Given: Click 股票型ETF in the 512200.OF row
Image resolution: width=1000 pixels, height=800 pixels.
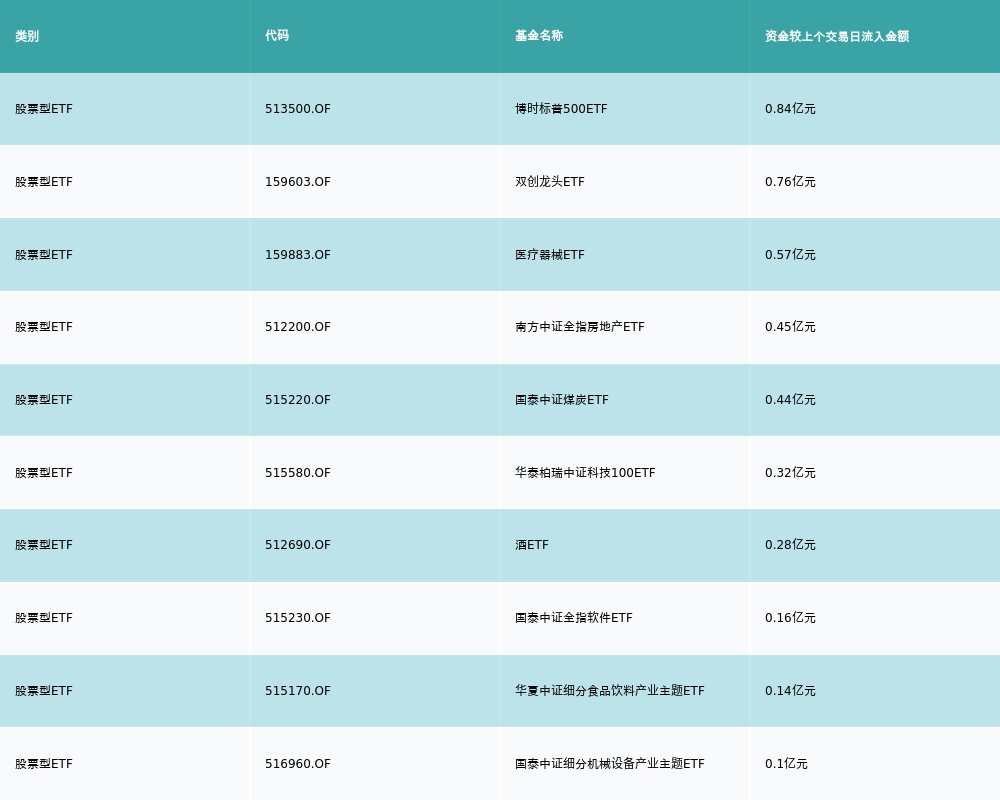Looking at the screenshot, I should coord(44,327).
